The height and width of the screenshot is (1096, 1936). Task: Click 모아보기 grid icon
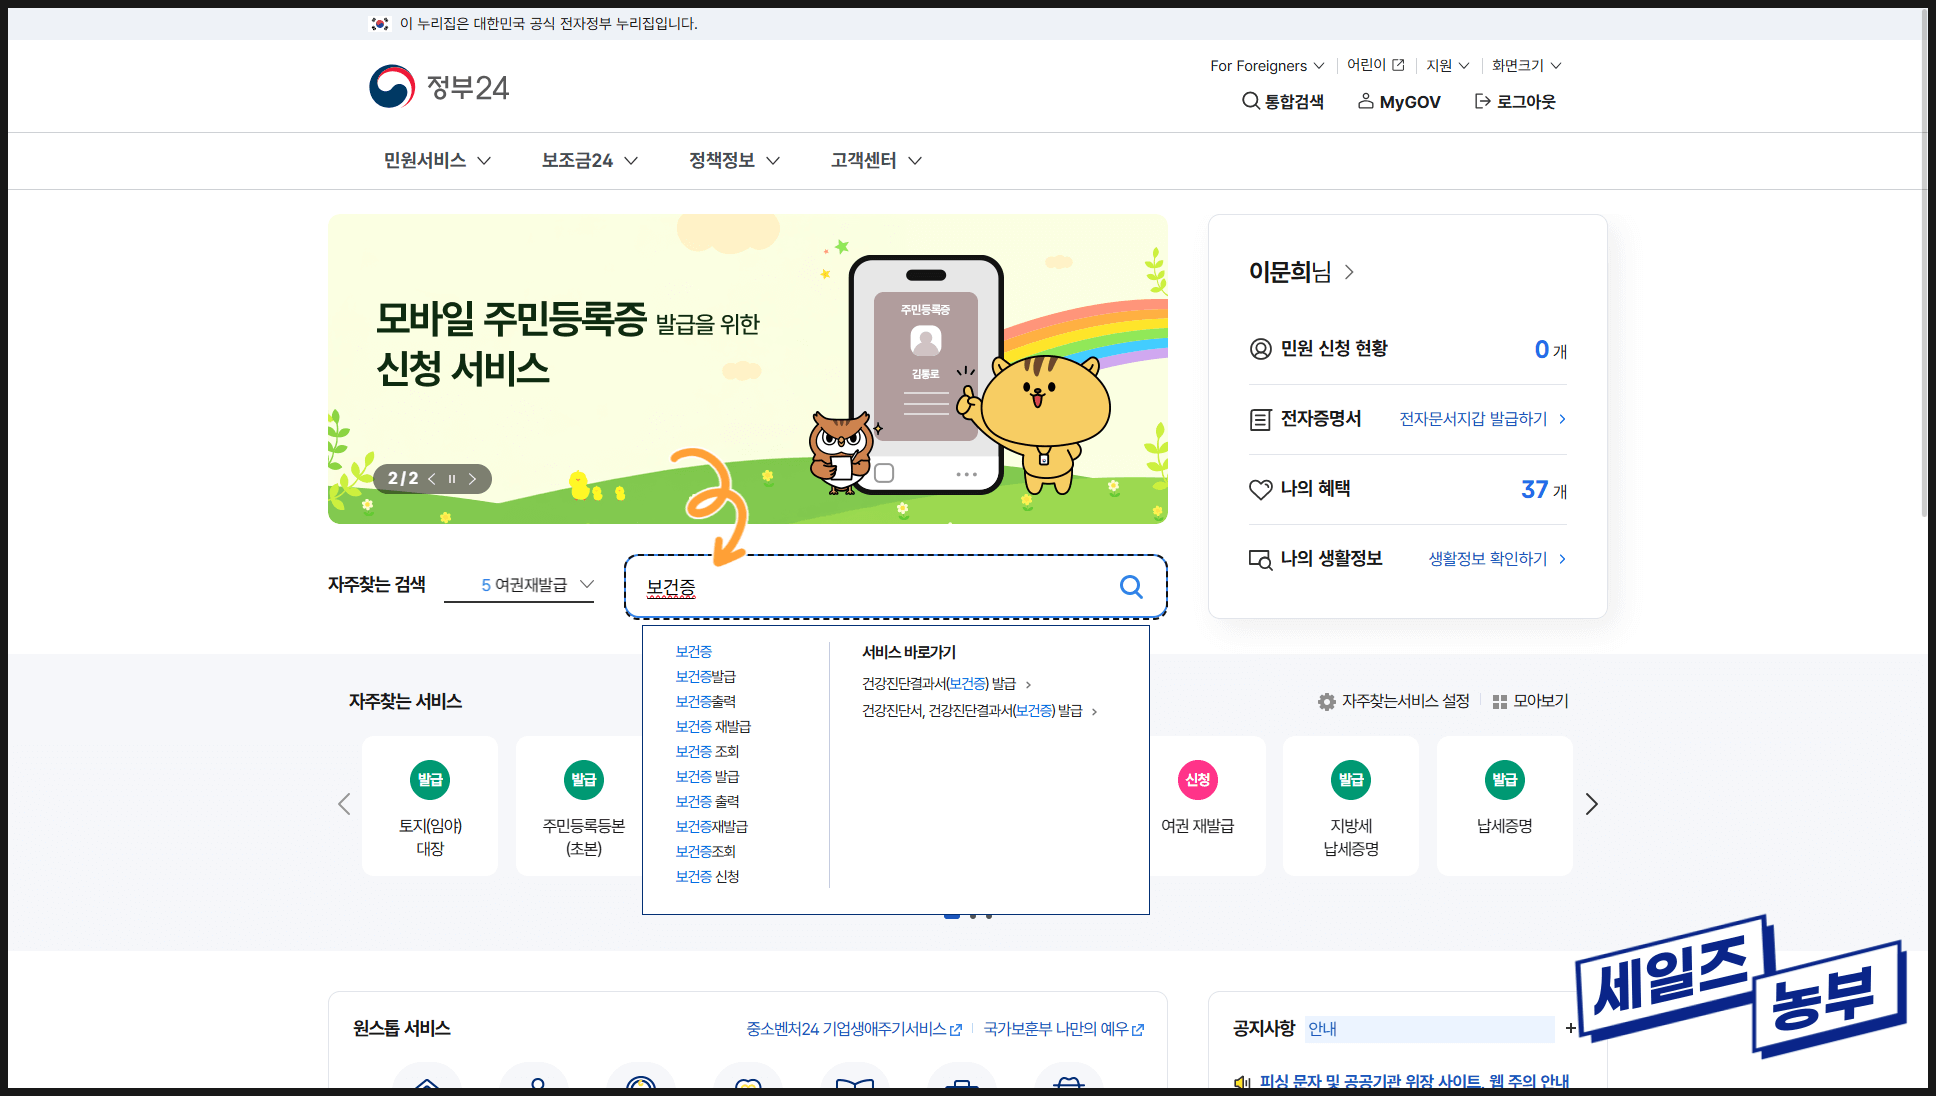coord(1499,702)
